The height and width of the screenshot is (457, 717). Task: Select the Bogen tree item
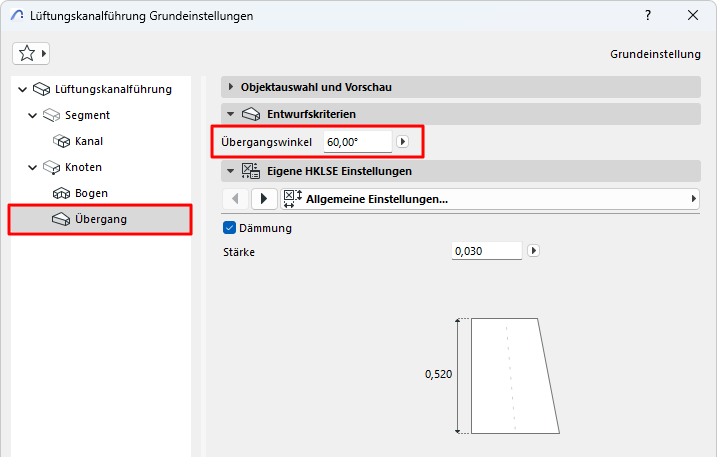tap(91, 194)
